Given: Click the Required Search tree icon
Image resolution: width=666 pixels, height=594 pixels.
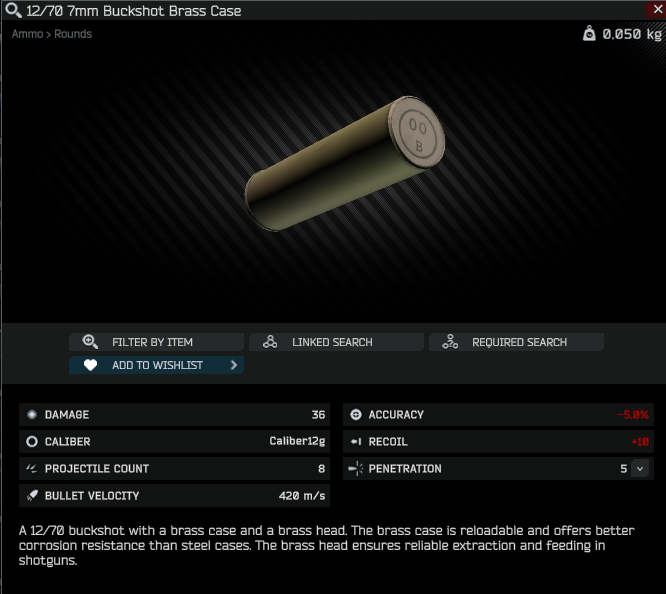Looking at the screenshot, I should click(450, 342).
